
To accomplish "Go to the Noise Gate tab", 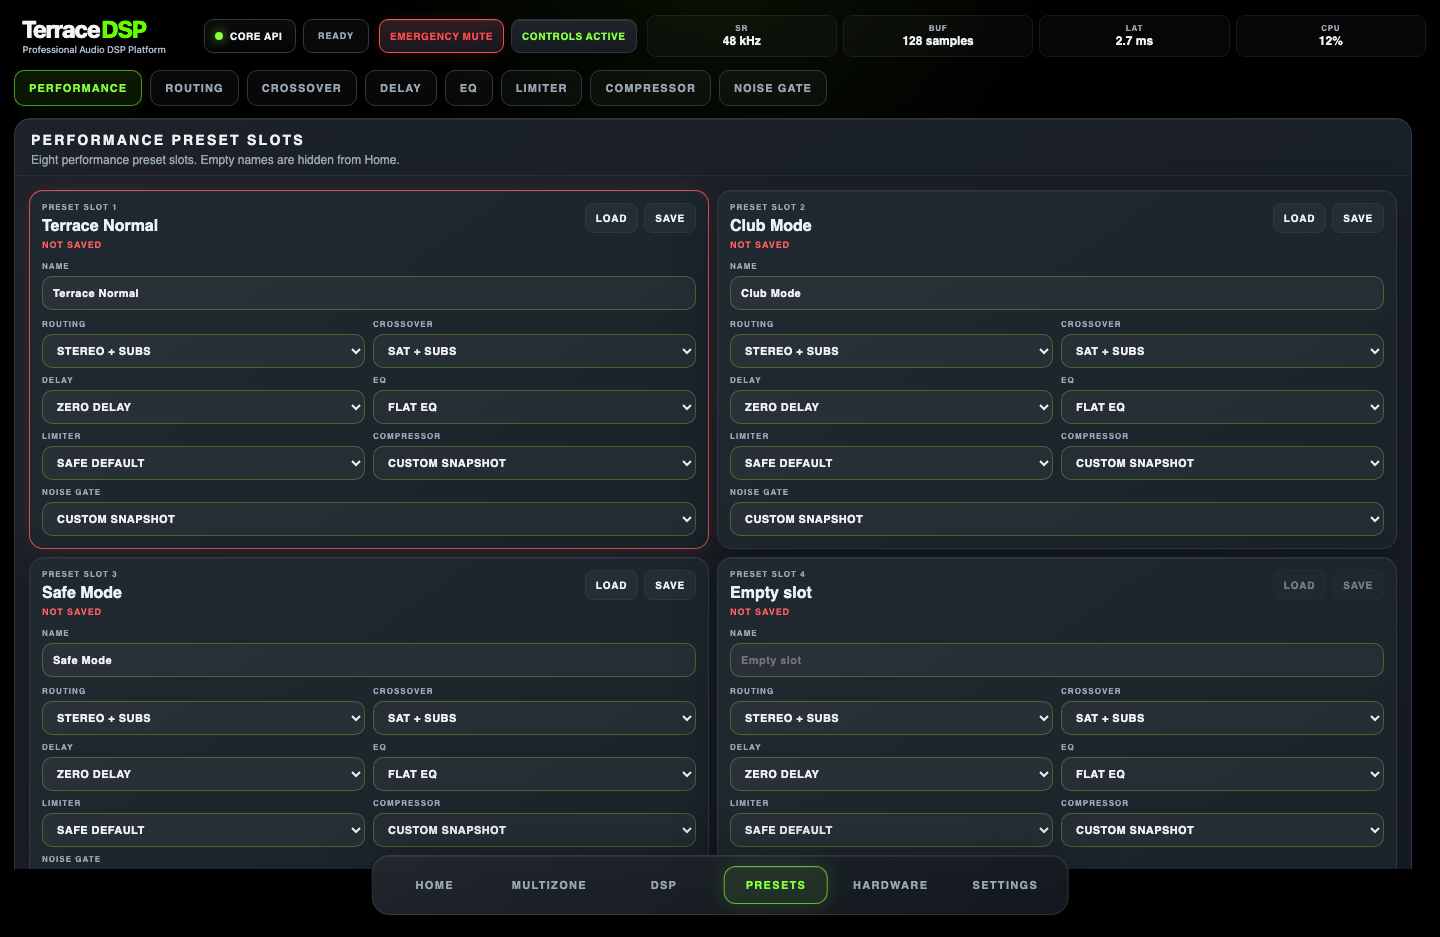I will tap(772, 88).
